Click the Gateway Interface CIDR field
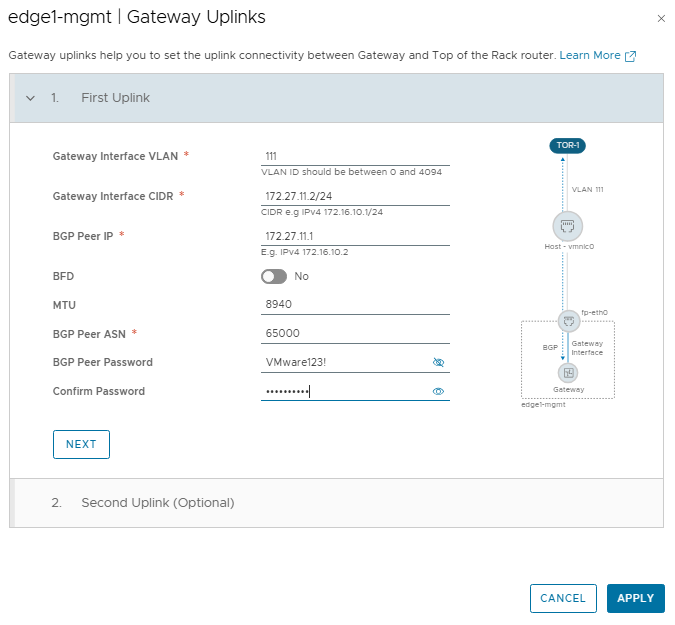 (x=354, y=196)
